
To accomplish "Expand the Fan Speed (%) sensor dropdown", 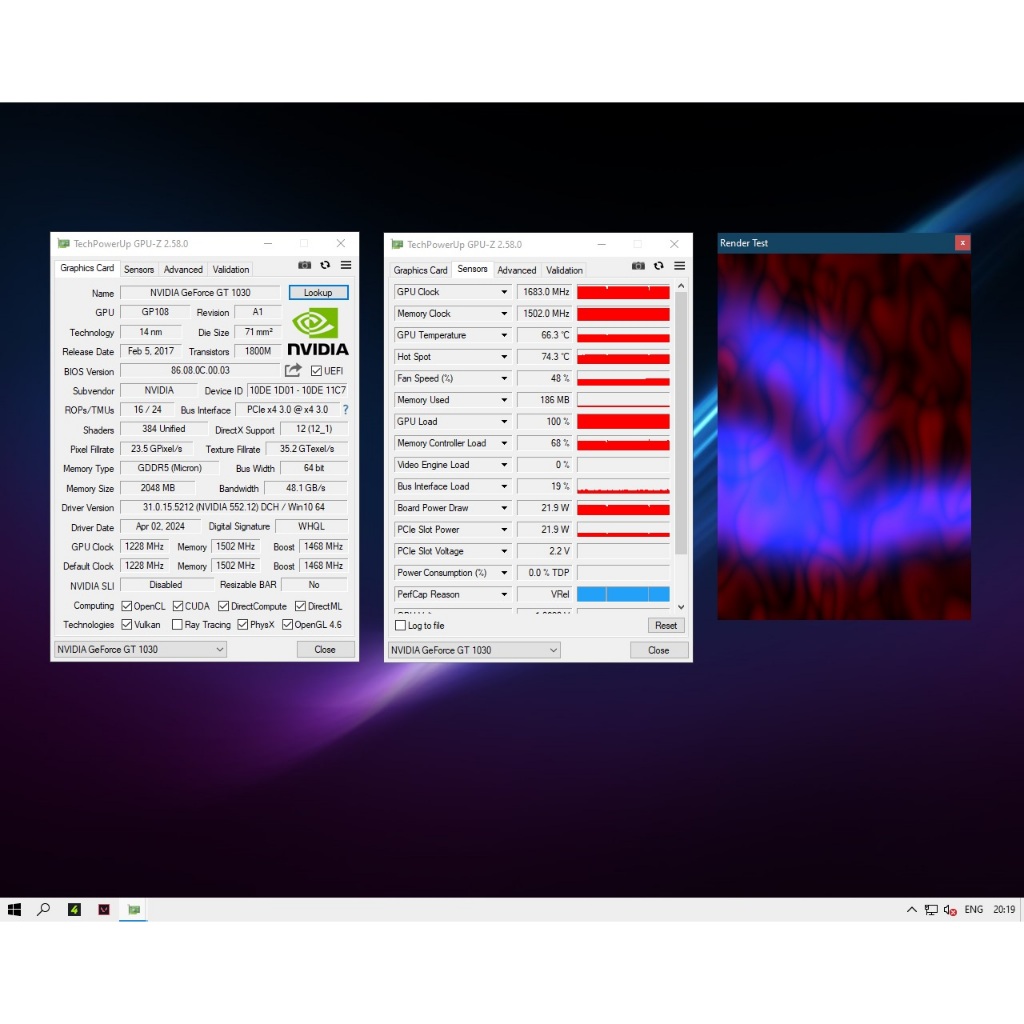I will pos(504,379).
